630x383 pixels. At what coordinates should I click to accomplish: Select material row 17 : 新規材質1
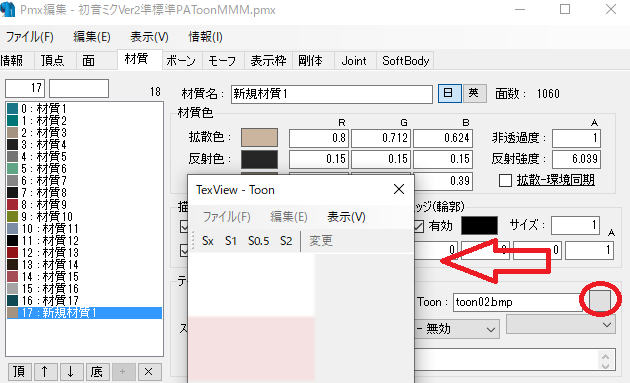click(84, 313)
